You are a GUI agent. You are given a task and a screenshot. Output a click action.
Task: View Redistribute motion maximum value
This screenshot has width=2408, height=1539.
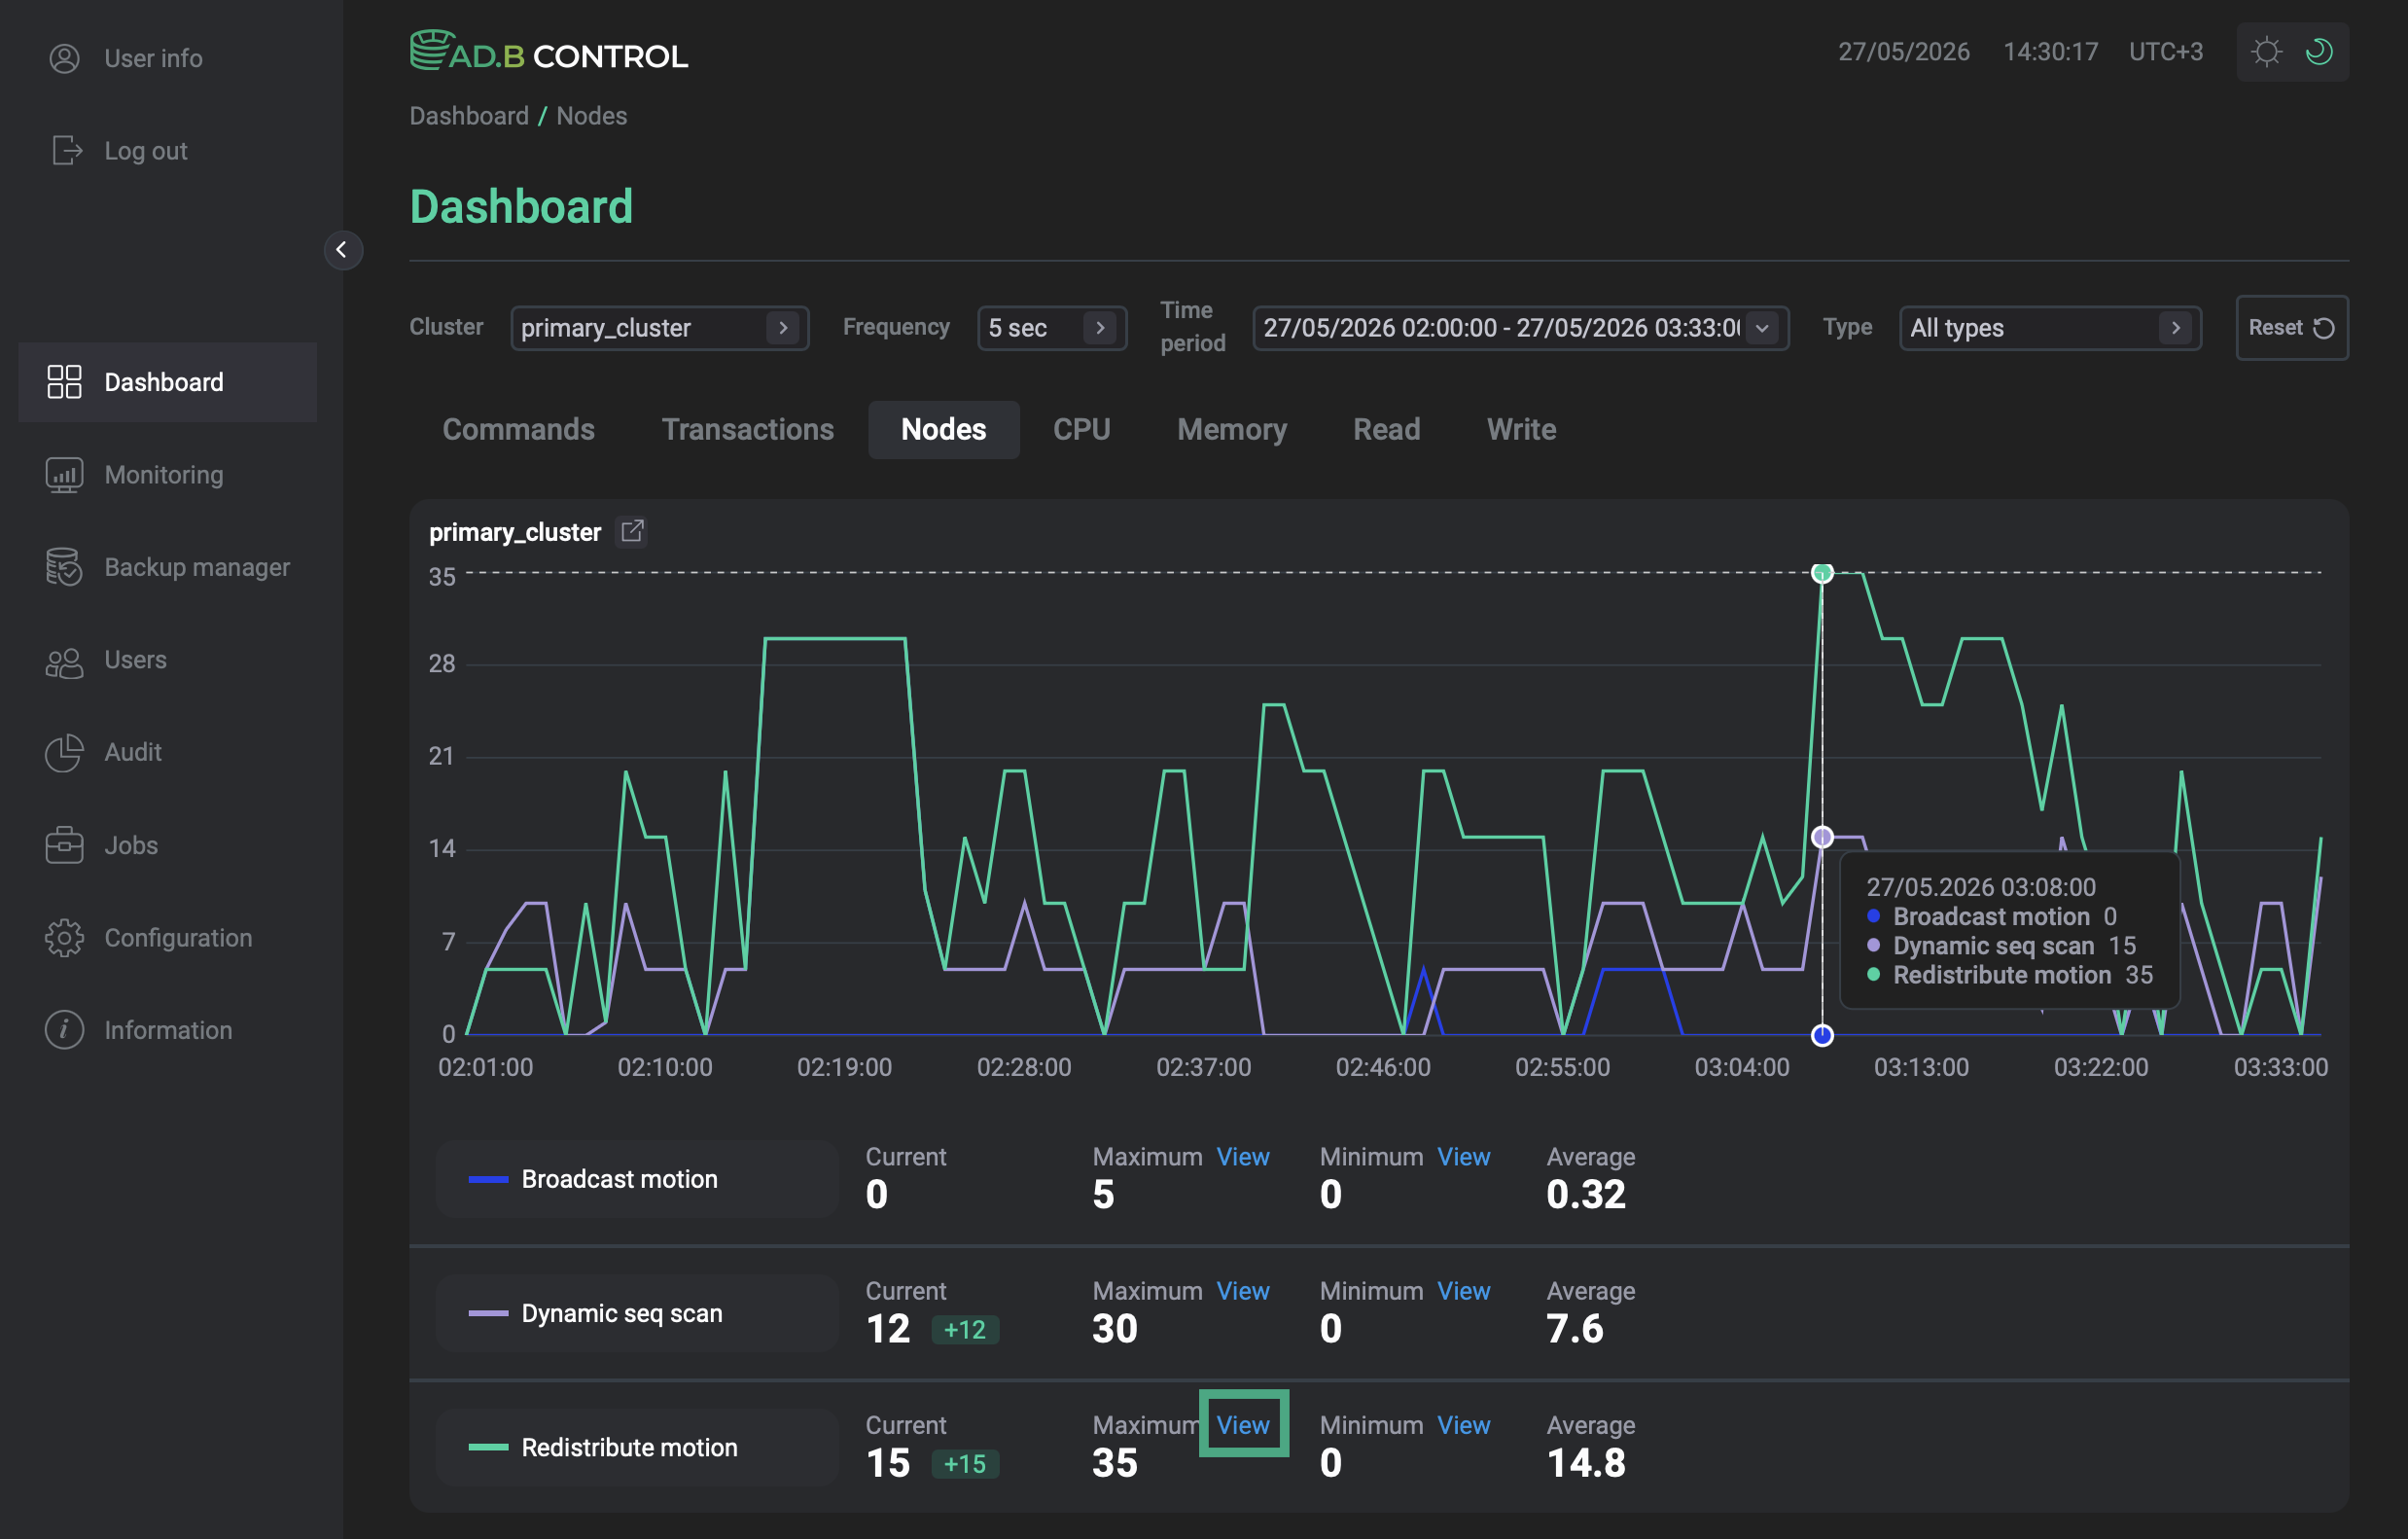[x=1243, y=1425]
